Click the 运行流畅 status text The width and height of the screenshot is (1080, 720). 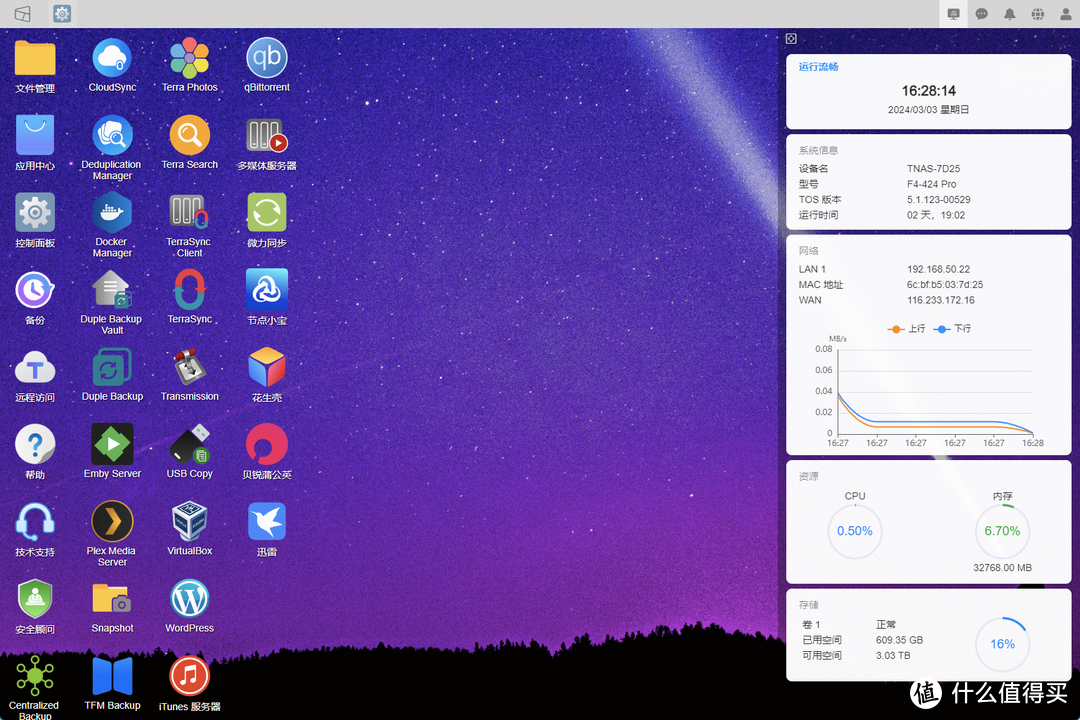[818, 67]
